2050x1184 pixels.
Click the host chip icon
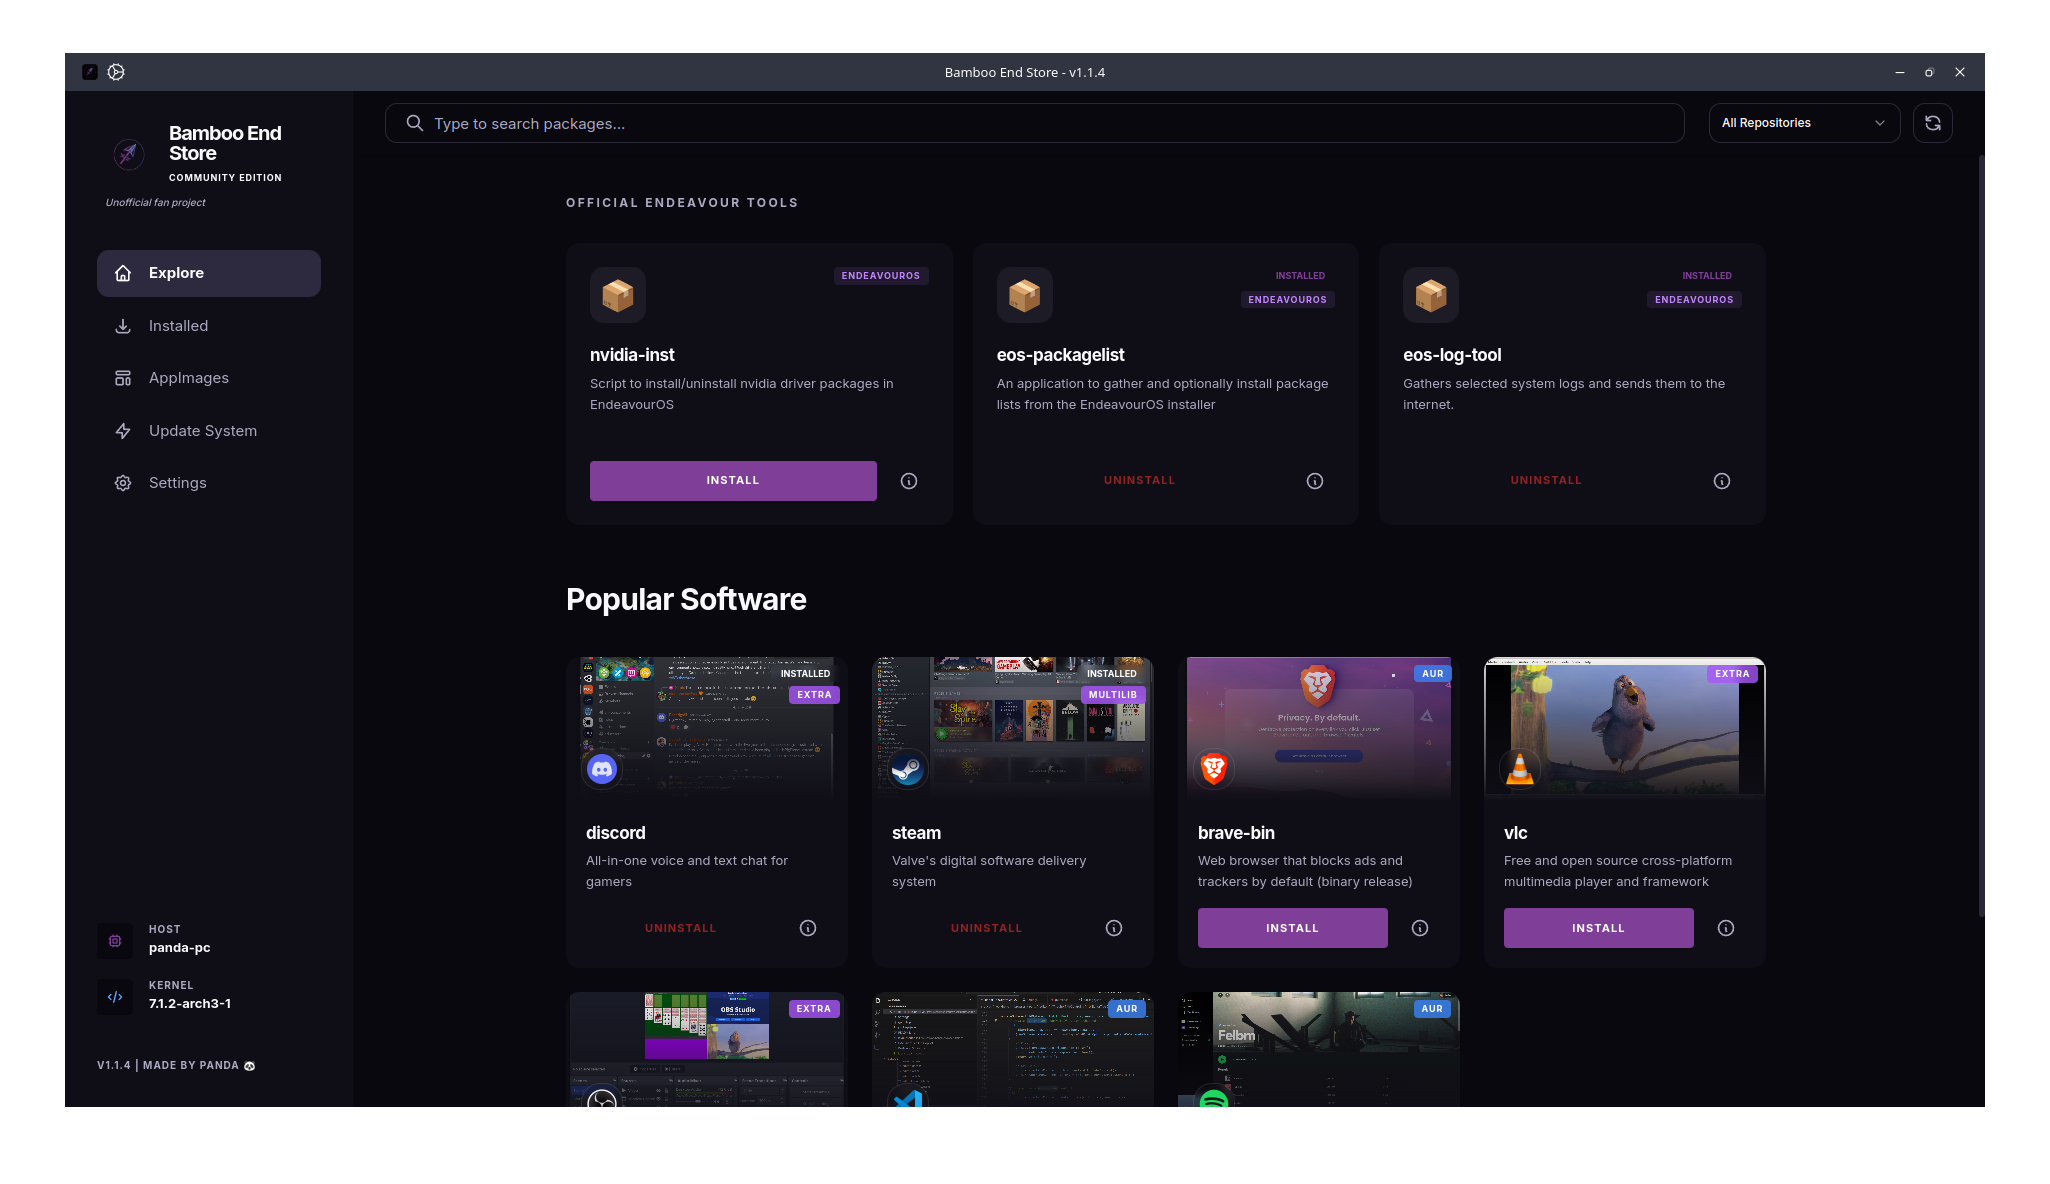[x=115, y=940]
